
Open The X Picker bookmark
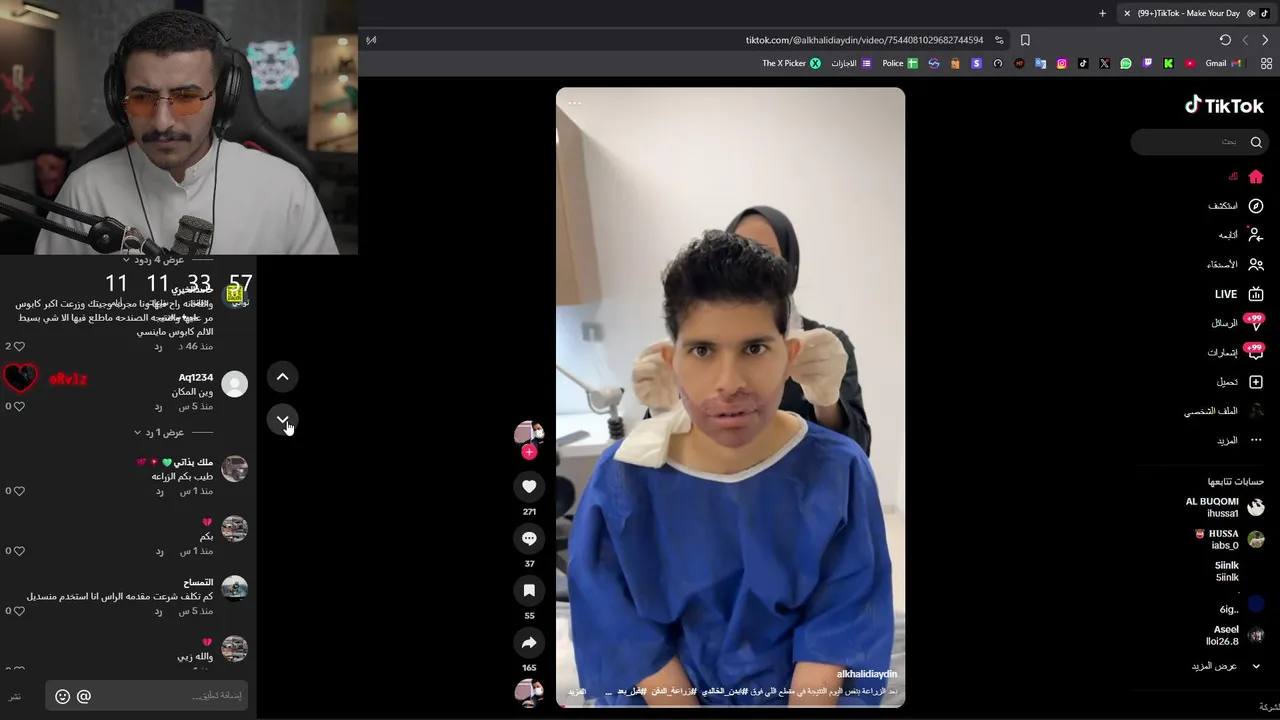[791, 63]
